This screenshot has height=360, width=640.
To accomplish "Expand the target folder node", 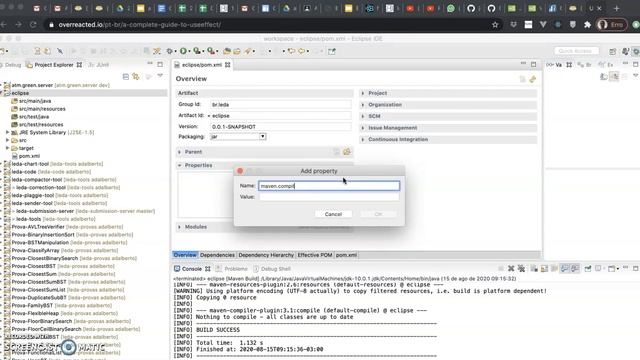I will (7, 148).
